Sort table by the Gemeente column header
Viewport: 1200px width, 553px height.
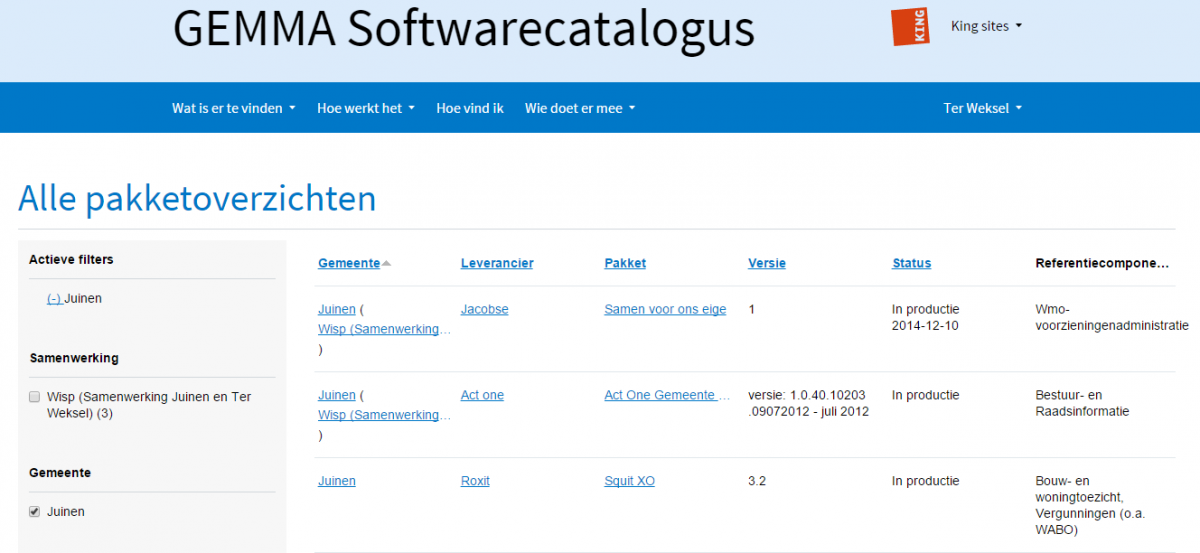click(x=349, y=263)
